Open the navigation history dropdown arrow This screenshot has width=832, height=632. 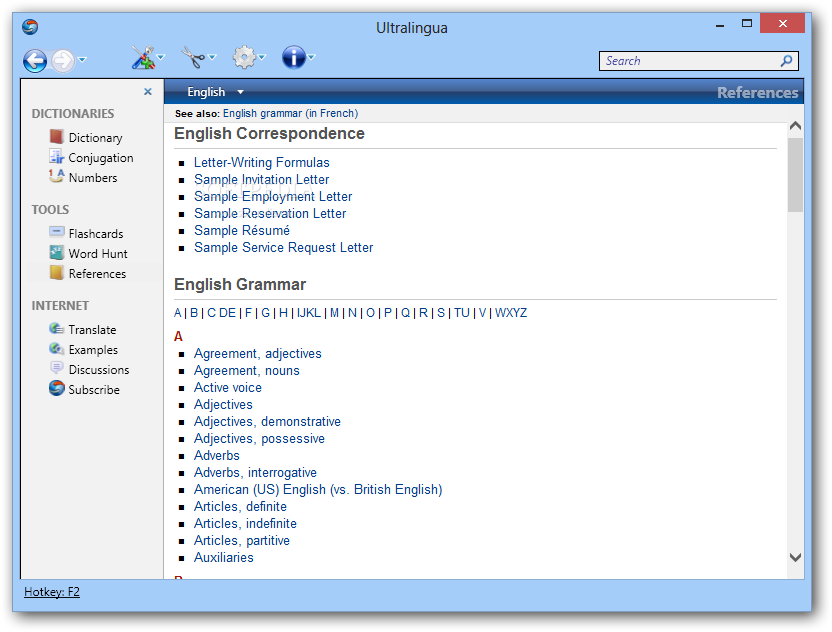(82, 59)
